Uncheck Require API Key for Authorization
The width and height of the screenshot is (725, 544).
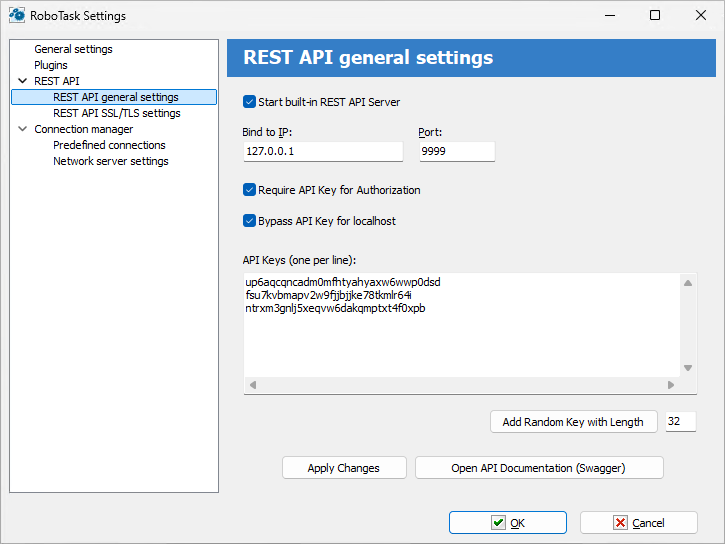[249, 190]
